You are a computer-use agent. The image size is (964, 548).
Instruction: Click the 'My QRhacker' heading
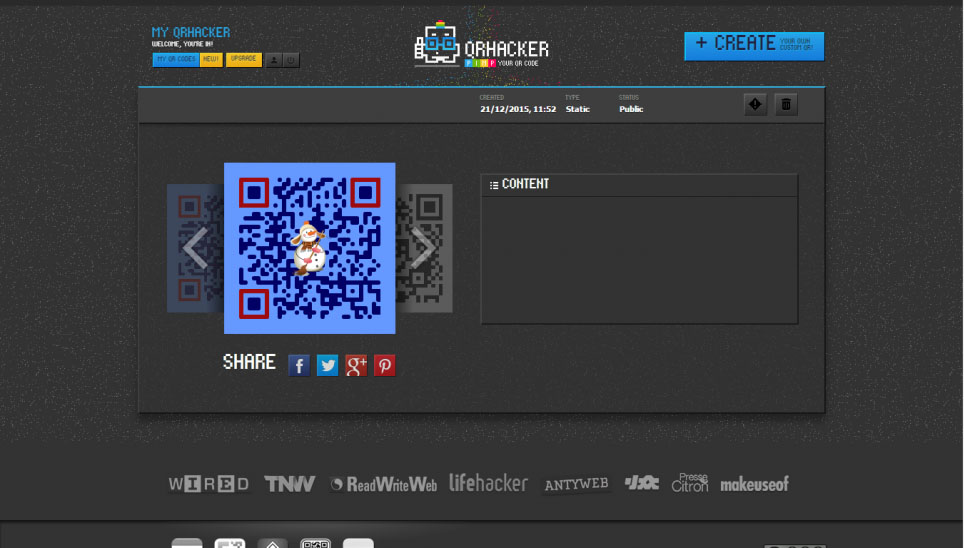[x=191, y=32]
